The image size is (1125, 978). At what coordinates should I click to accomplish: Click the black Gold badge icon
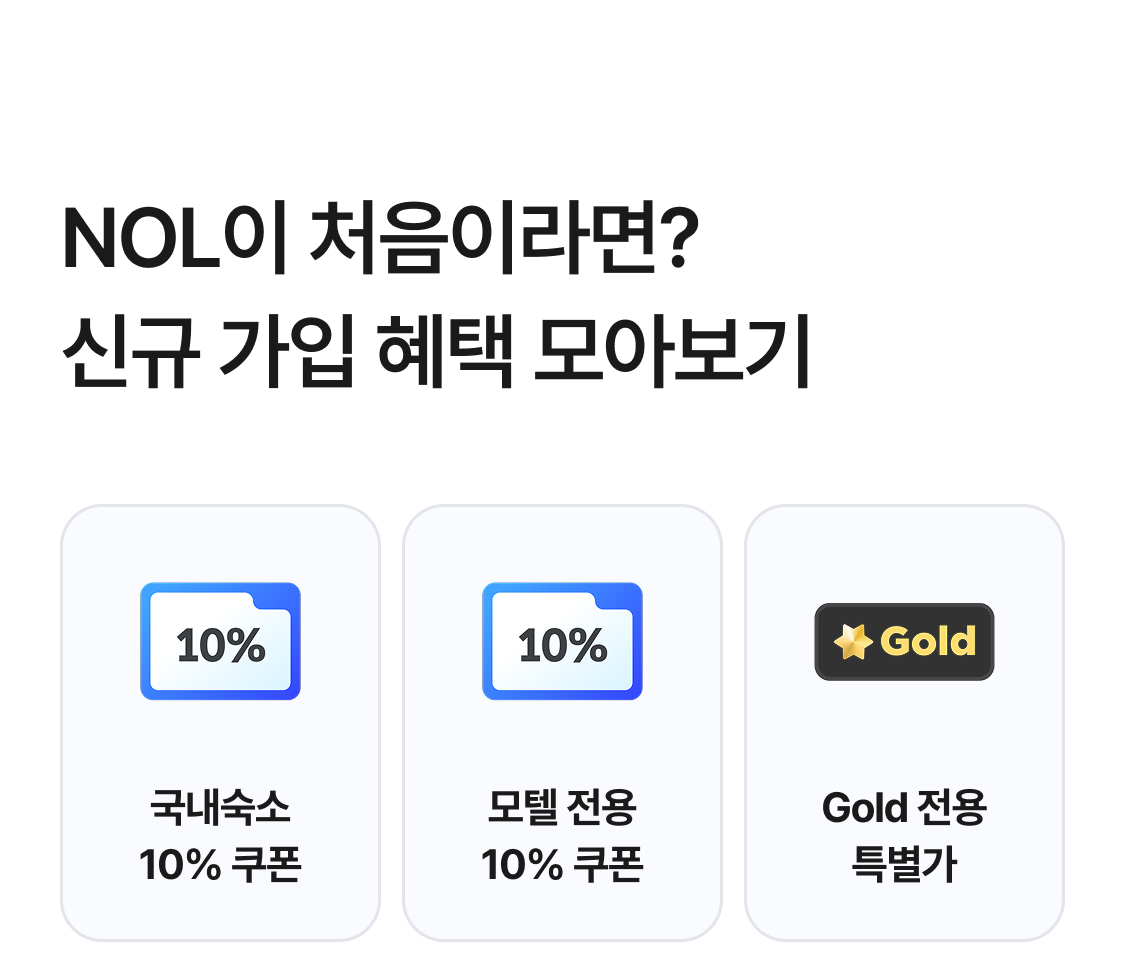[x=904, y=642]
